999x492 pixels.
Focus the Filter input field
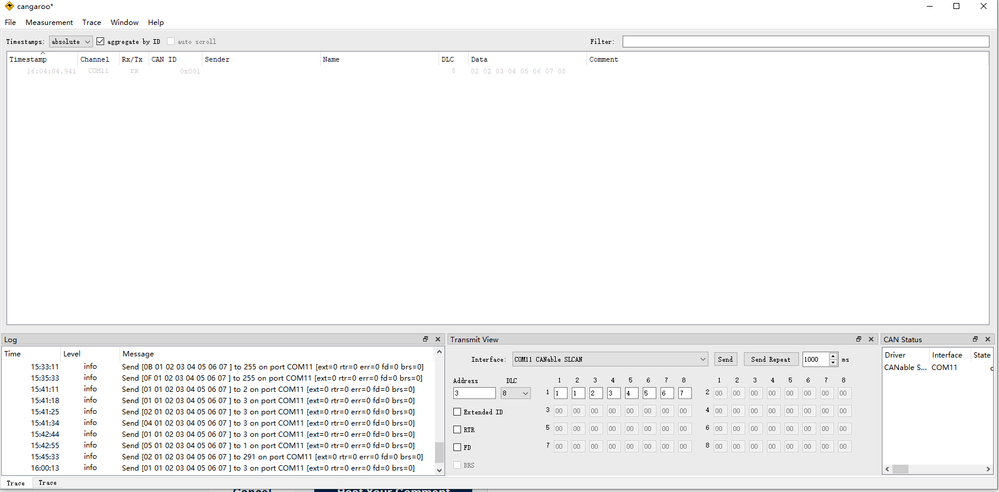coord(805,41)
